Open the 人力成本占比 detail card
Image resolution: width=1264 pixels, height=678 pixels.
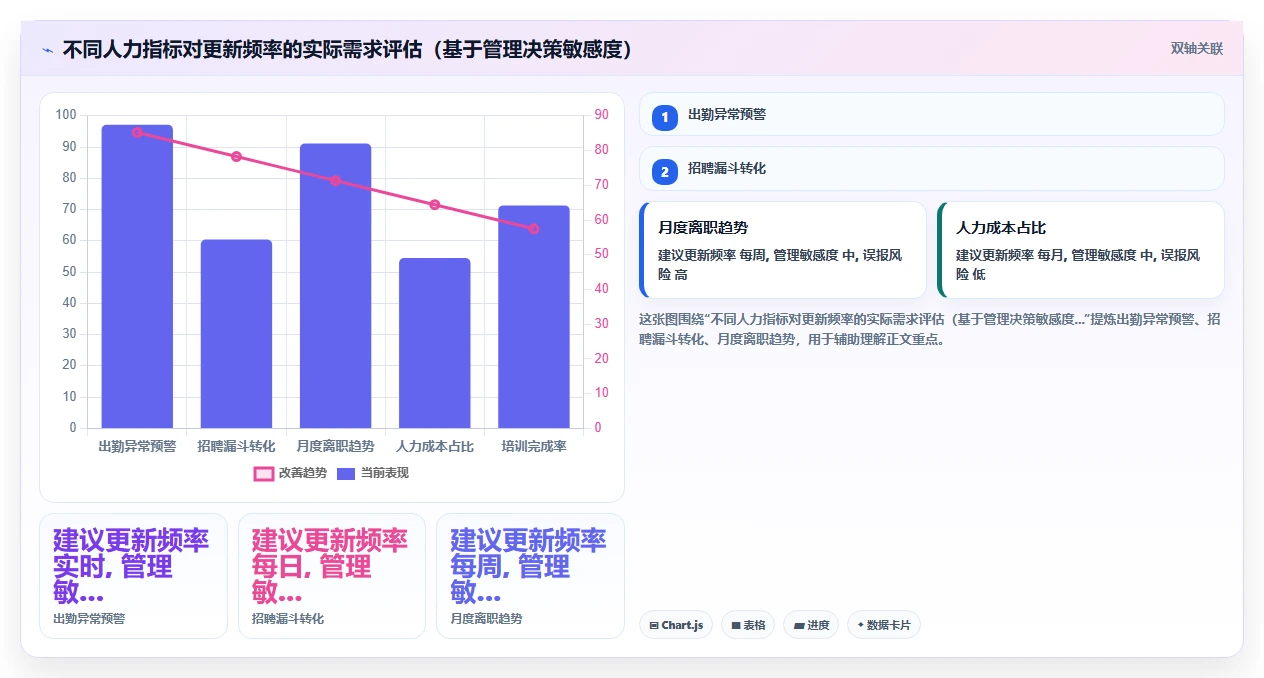[1081, 250]
